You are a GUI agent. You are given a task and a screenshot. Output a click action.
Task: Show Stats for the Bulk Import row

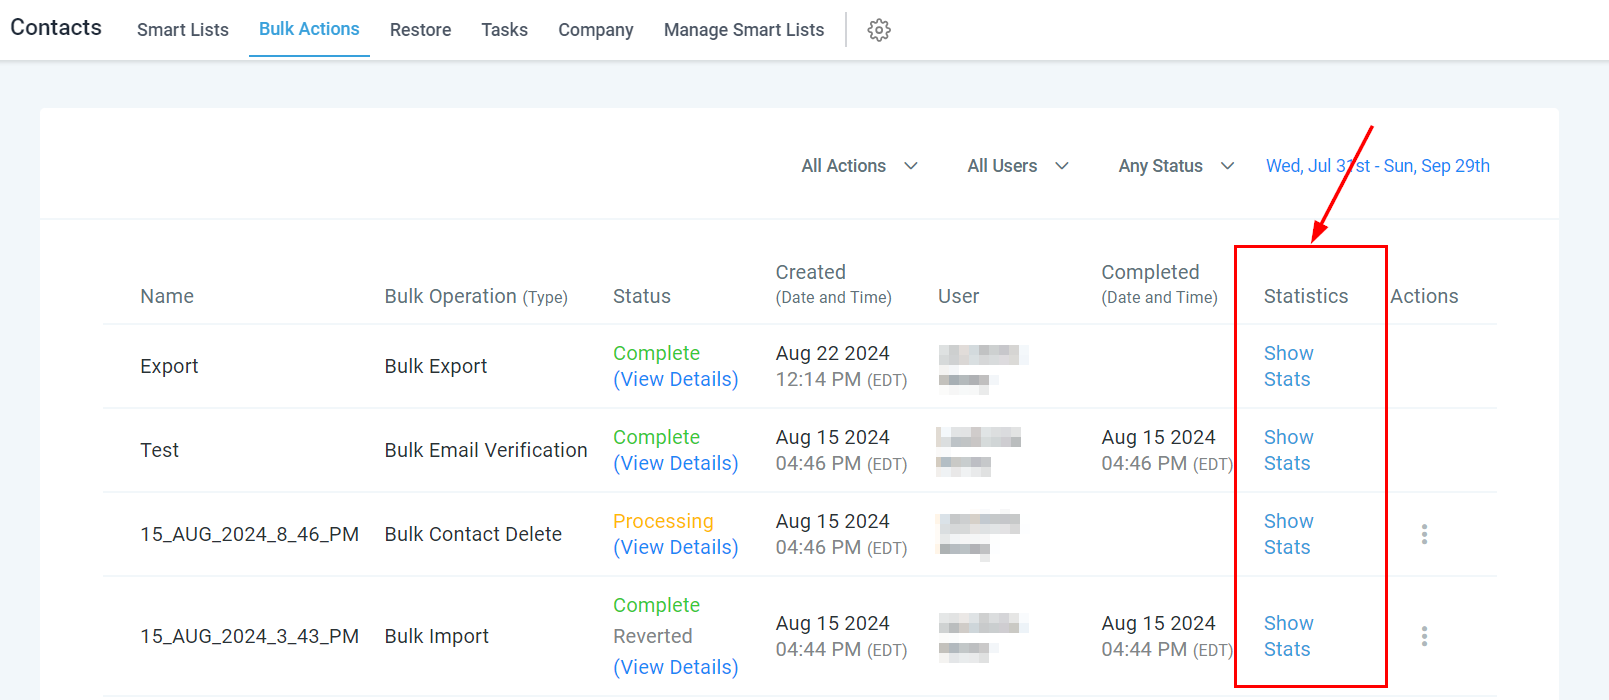click(1288, 636)
